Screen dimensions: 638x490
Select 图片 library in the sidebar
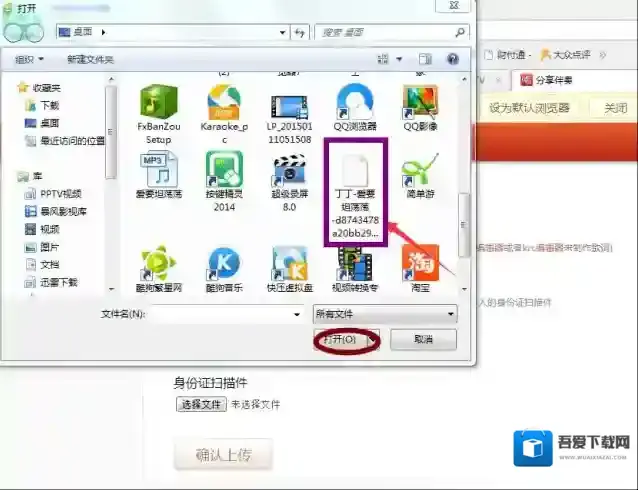pos(49,246)
